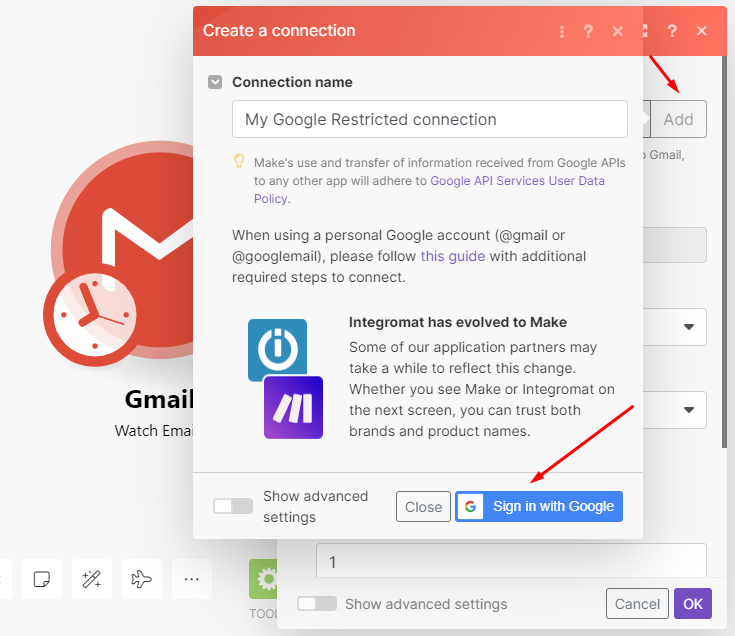Collapse the Connection name field toggle
The image size is (735, 636).
[x=215, y=82]
